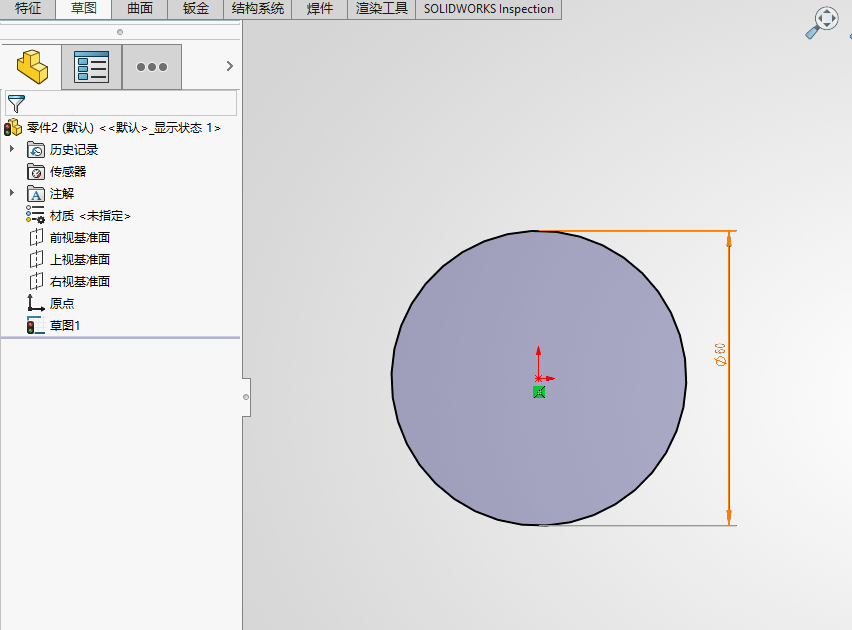Select the 注解 tree item
The height and width of the screenshot is (630, 852).
click(x=62, y=194)
